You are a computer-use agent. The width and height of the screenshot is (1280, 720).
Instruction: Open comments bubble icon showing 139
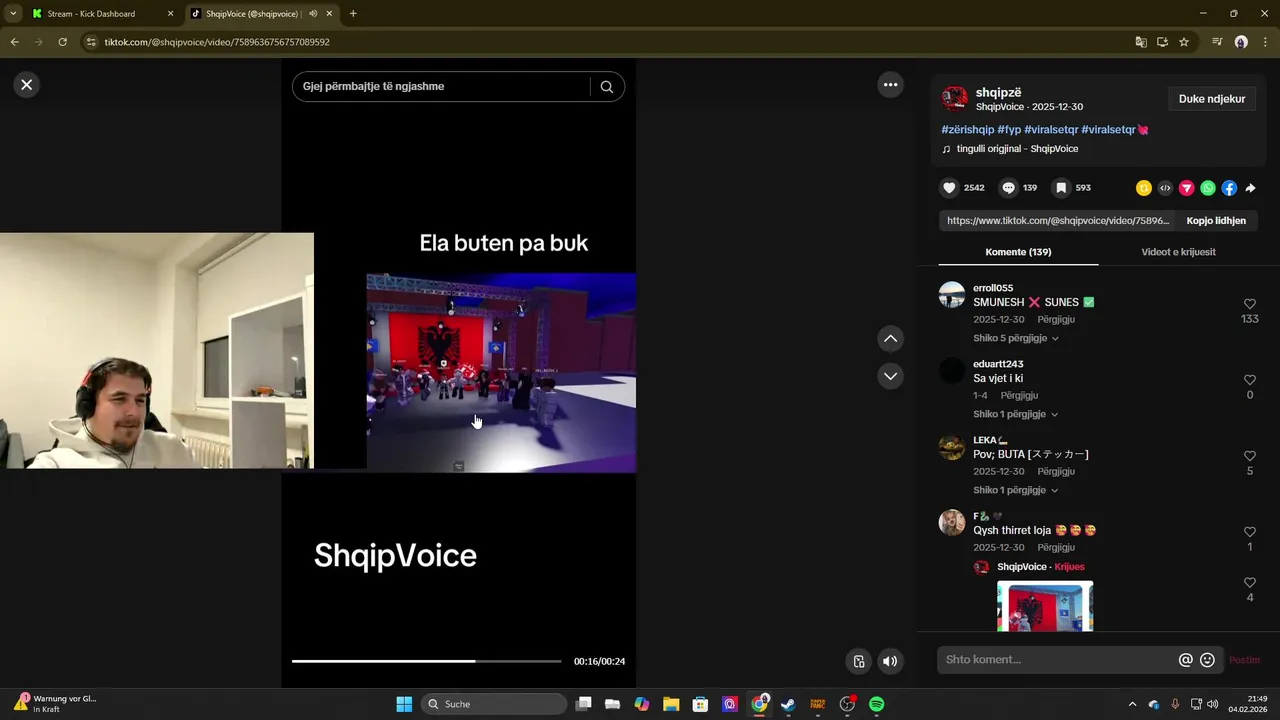point(1008,188)
